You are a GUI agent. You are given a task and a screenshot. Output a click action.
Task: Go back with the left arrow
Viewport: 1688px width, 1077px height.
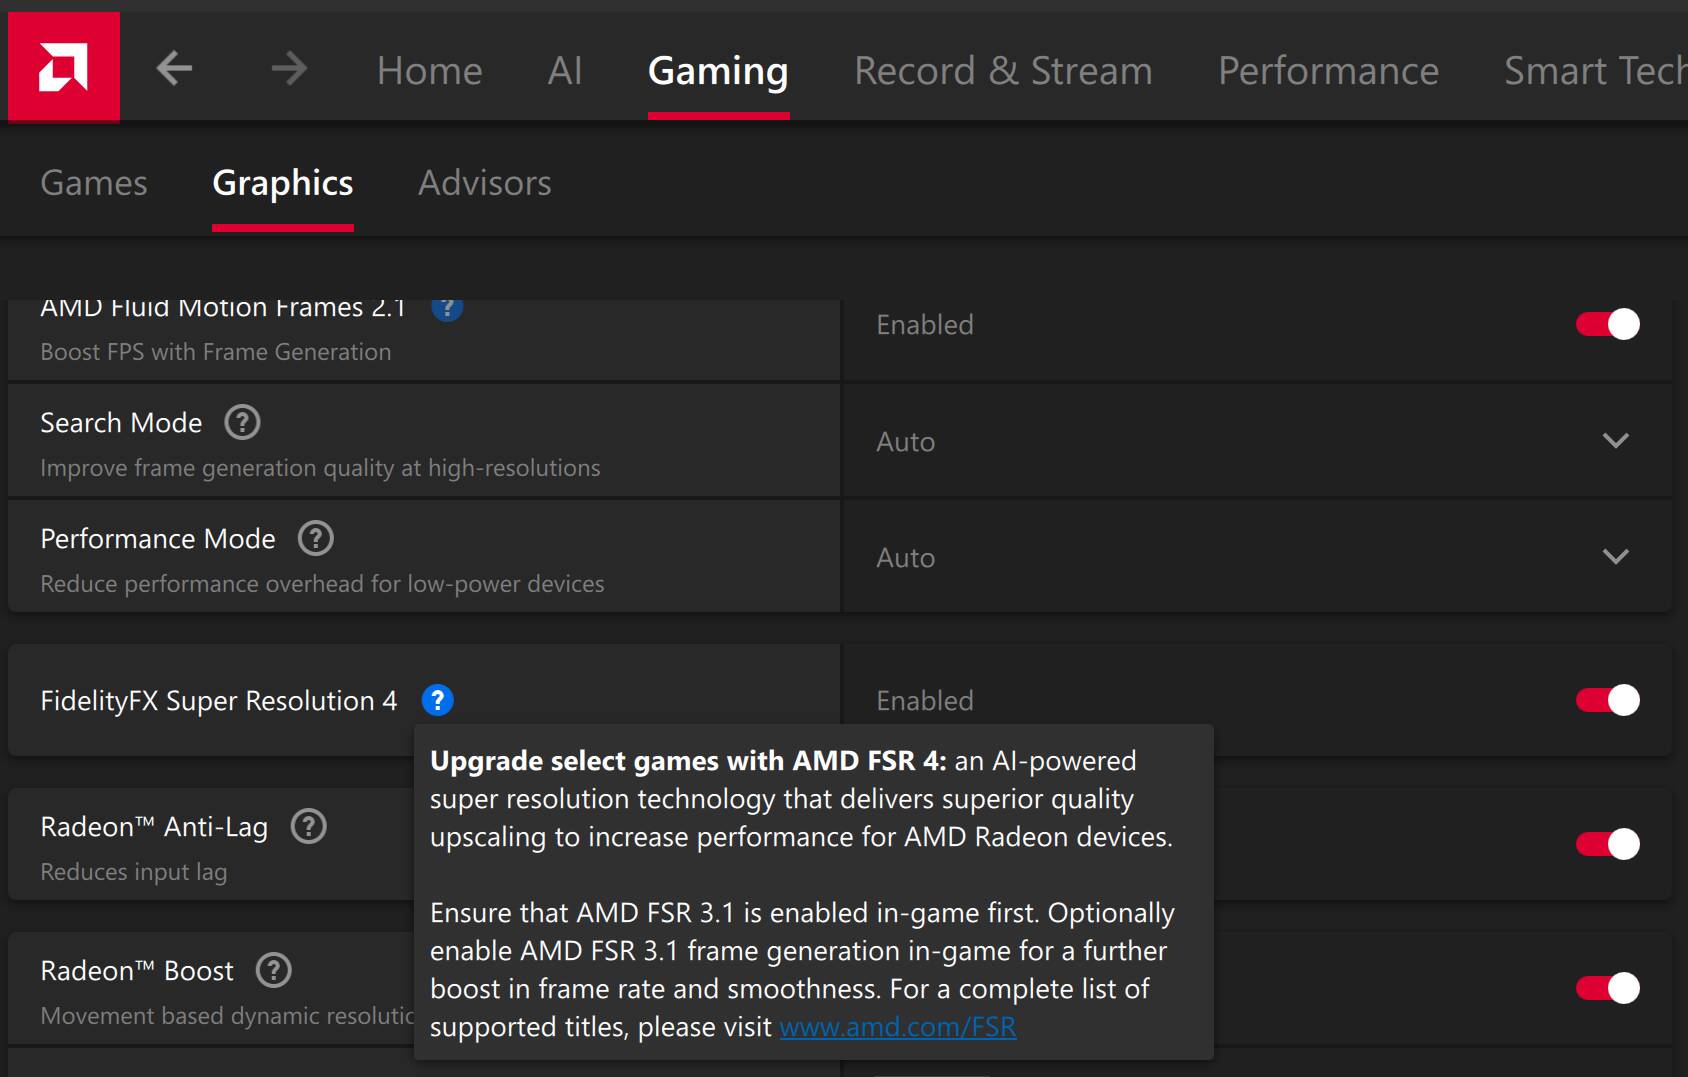tap(175, 69)
